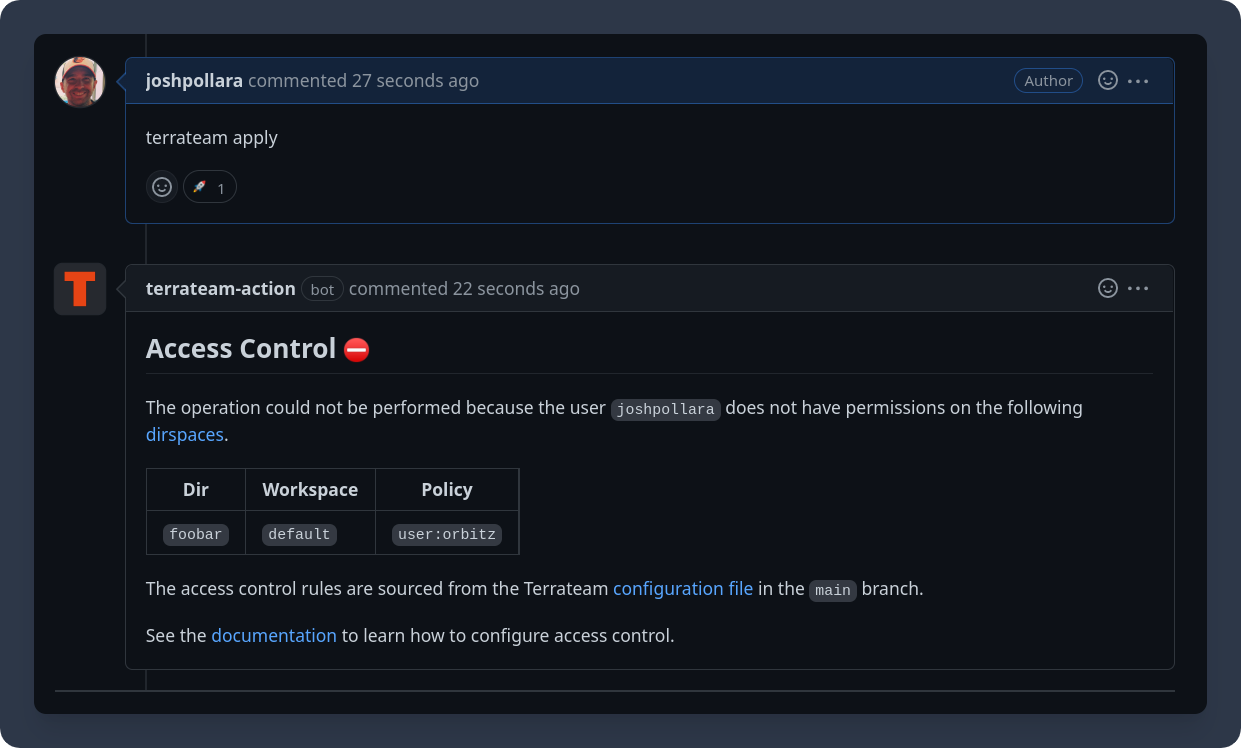
Task: Follow the dirspaces link
Action: [x=185, y=435]
